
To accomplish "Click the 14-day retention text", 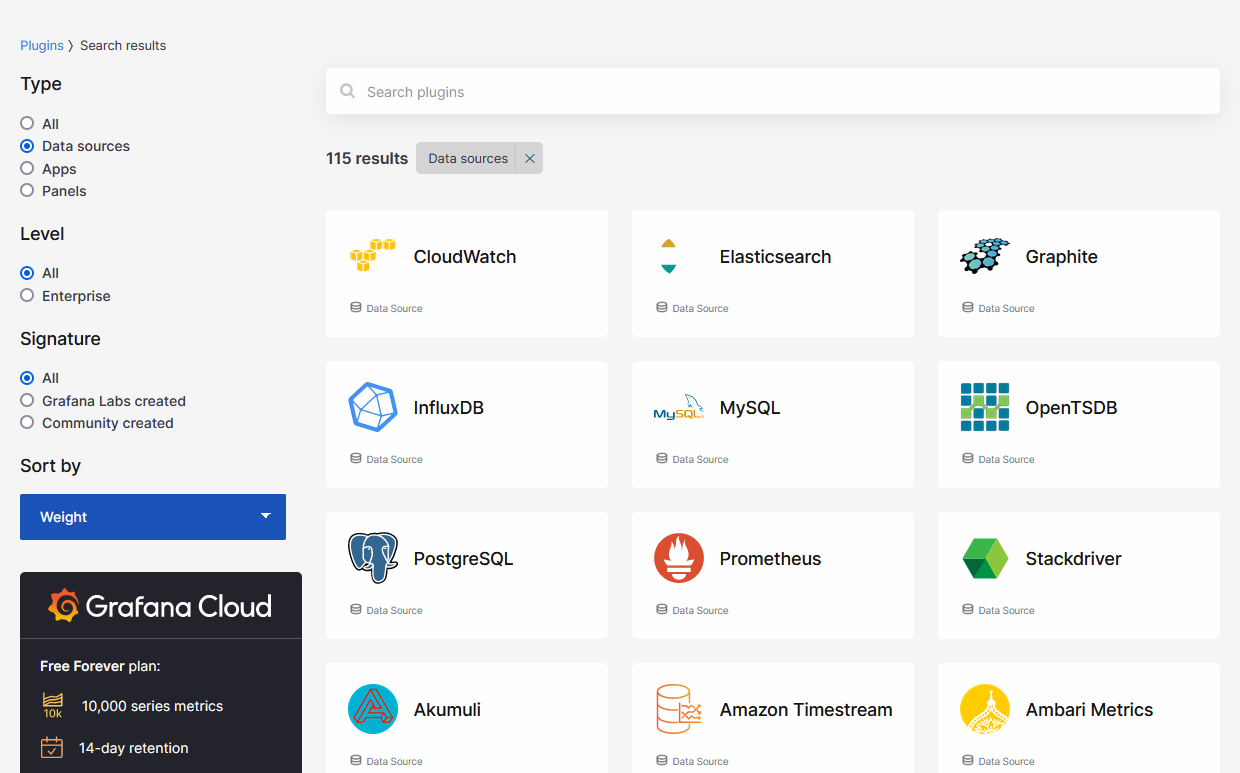I will pos(133,748).
